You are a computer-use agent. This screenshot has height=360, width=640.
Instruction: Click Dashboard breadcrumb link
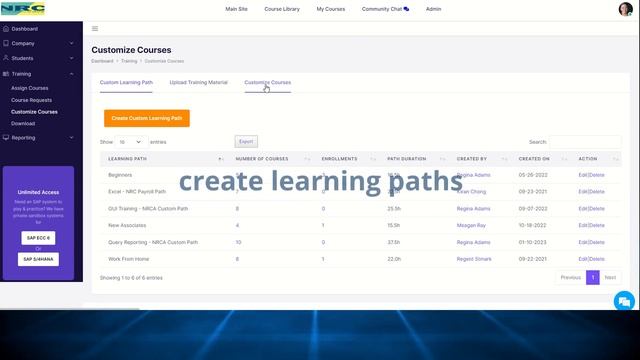(102, 61)
